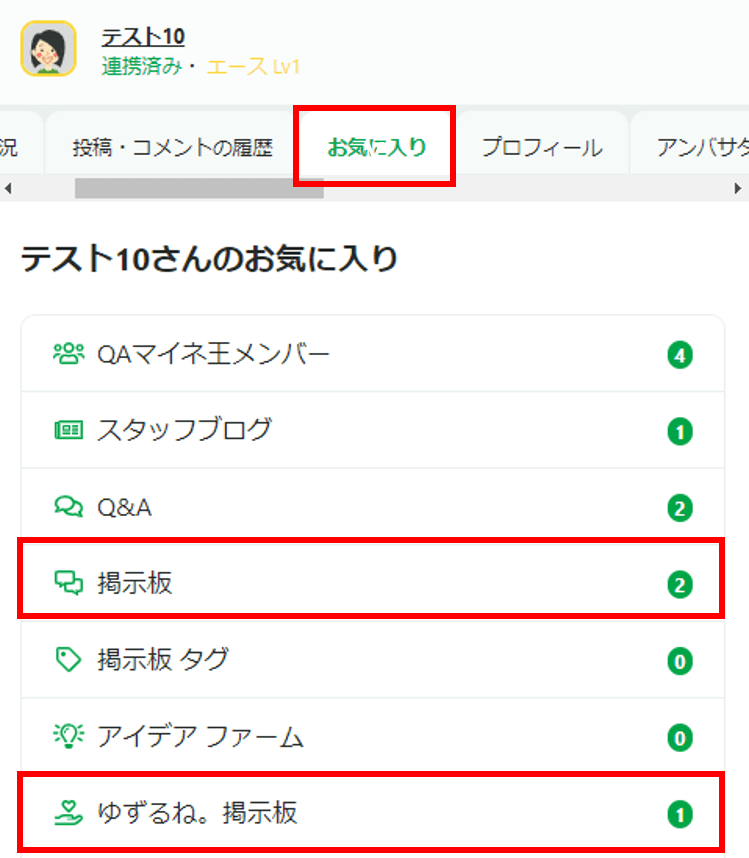Open the 投稿・コメントの履歴 tab
Viewport: 749px width, 858px height.
[172, 148]
